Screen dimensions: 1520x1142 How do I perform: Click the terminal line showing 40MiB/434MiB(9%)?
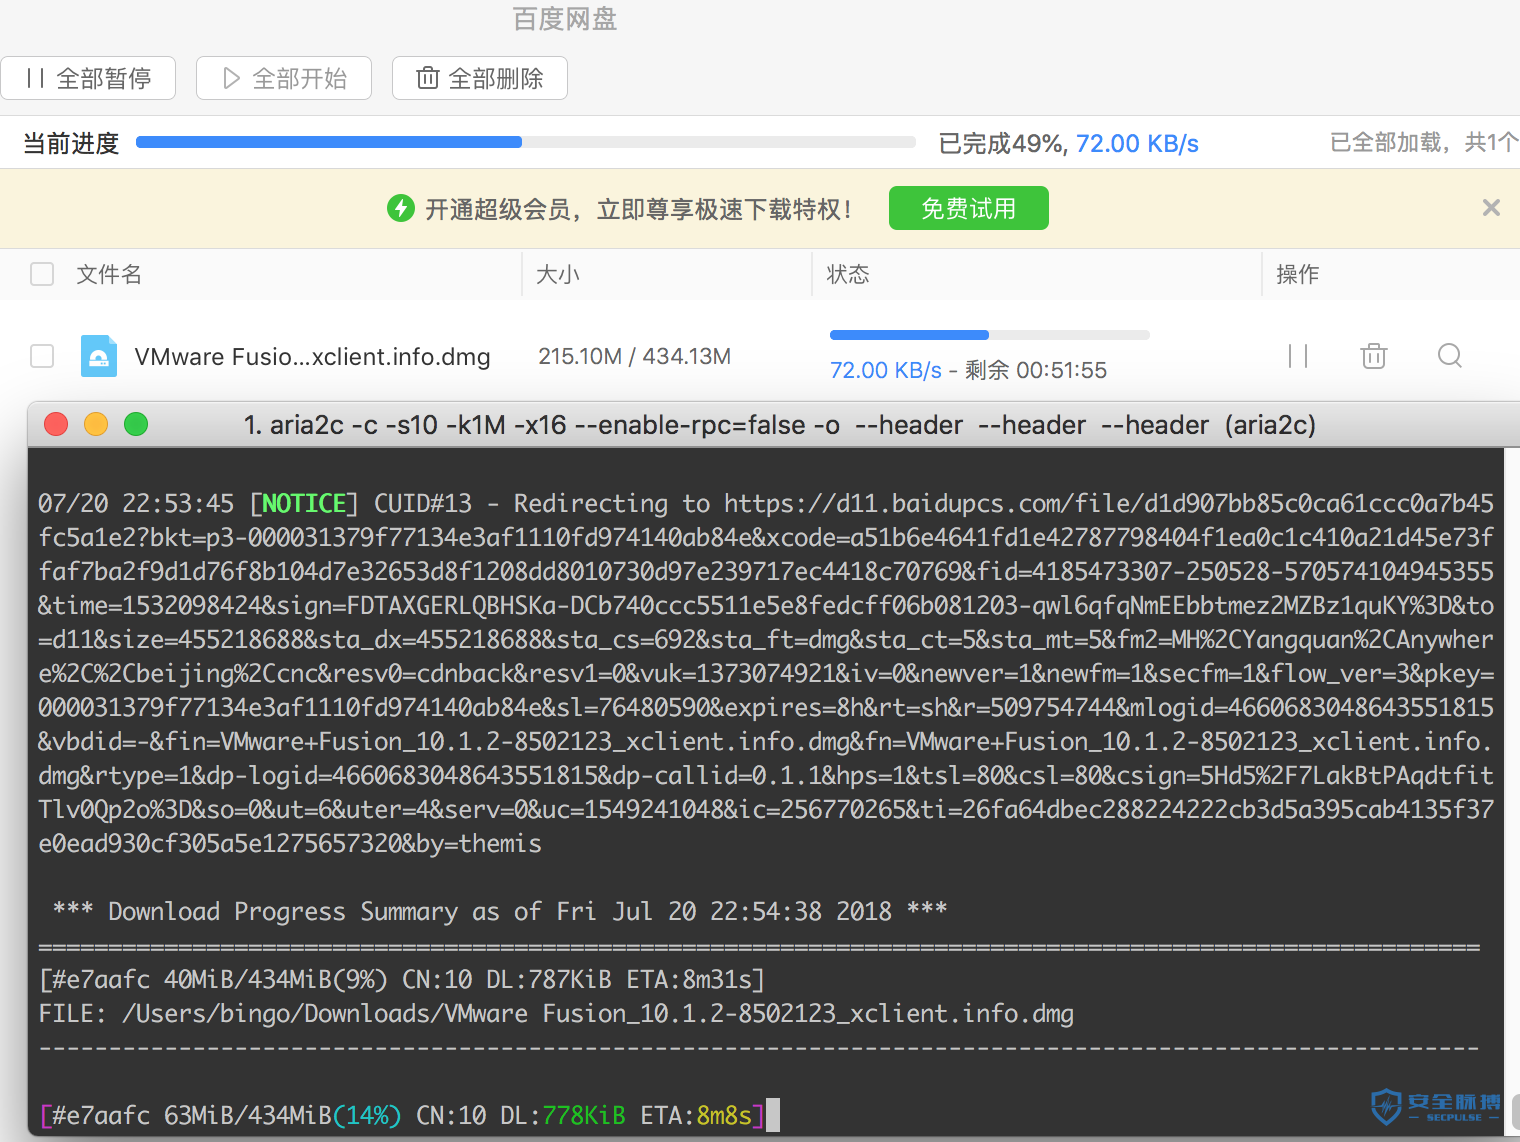click(x=402, y=979)
